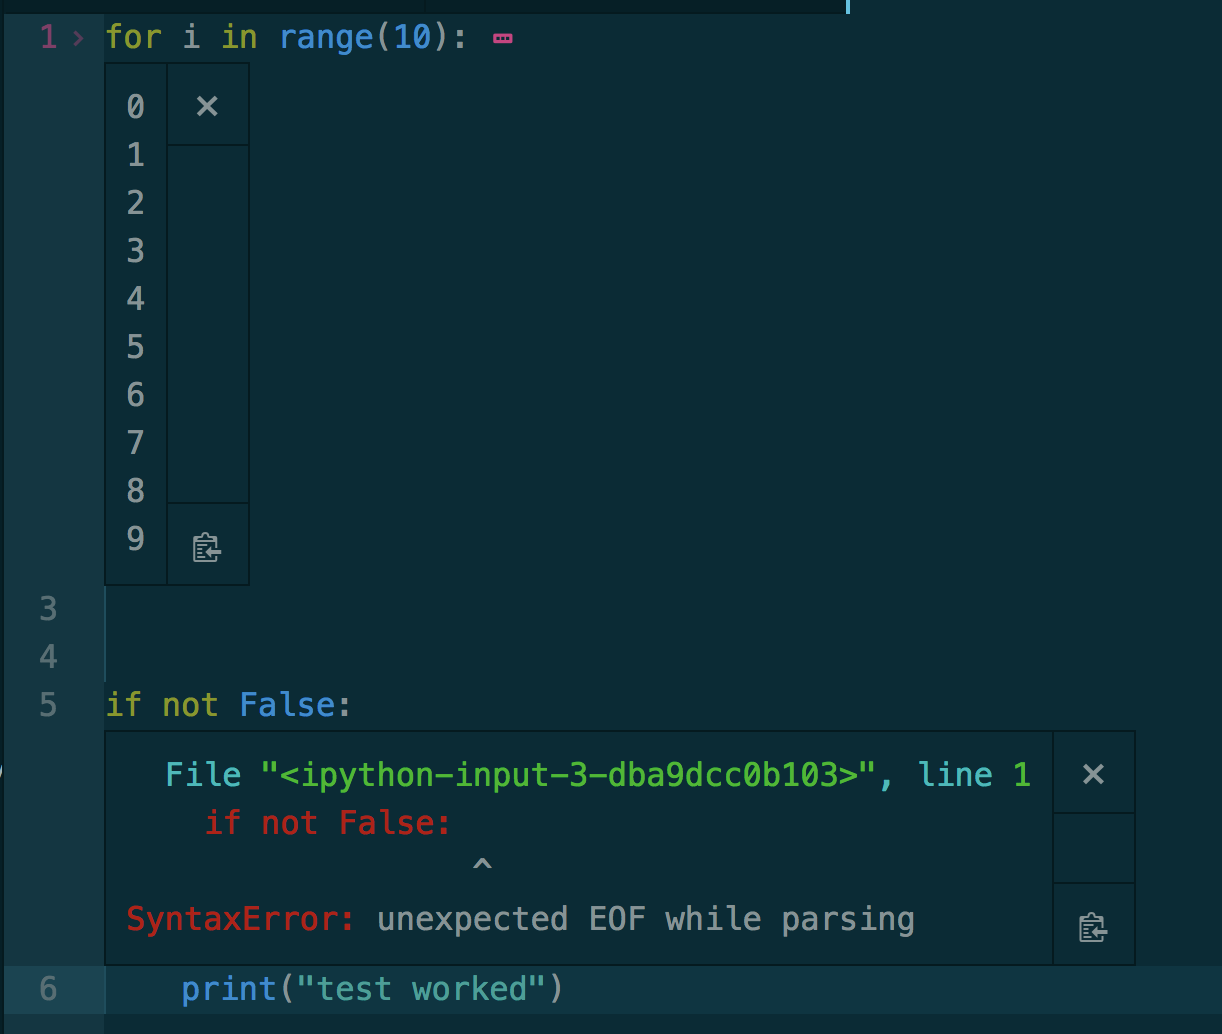Click the red 'if not False:' traceback line

click(x=328, y=823)
